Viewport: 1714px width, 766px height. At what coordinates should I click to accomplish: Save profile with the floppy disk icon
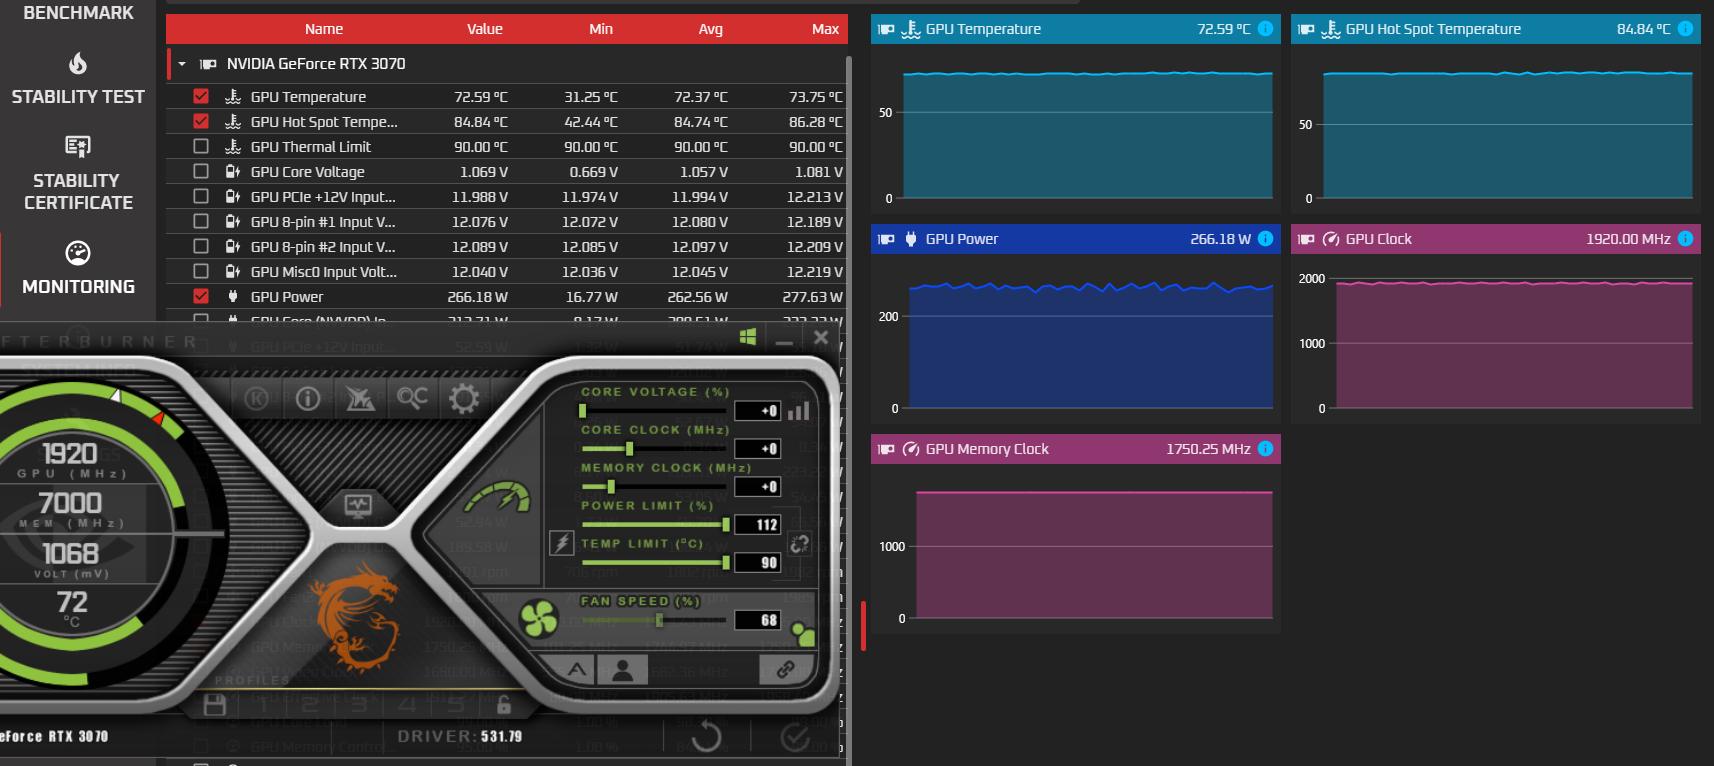214,705
